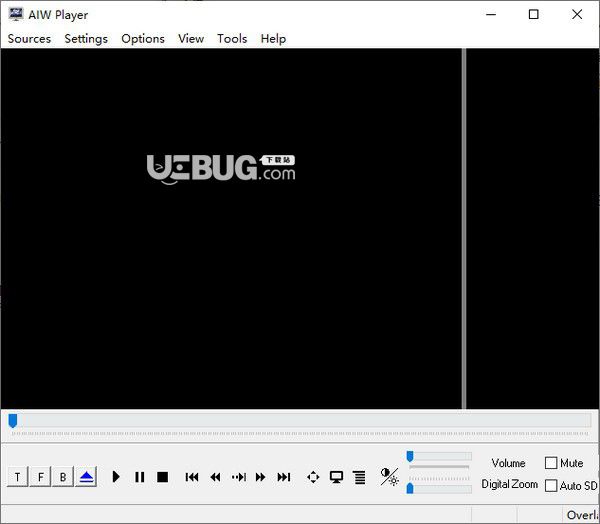Screen dimensions: 600x524
Task: Maximize the AIW Player window
Action: (533, 15)
